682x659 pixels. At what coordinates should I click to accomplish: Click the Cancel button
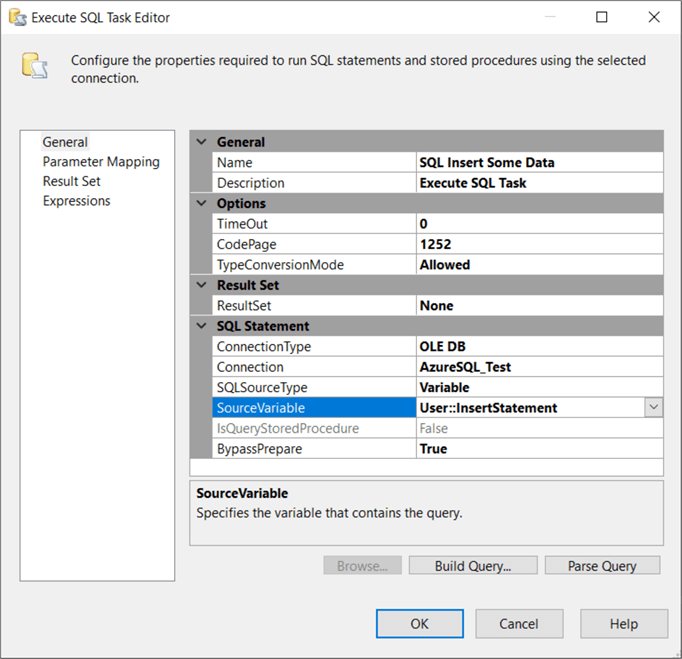coord(518,624)
